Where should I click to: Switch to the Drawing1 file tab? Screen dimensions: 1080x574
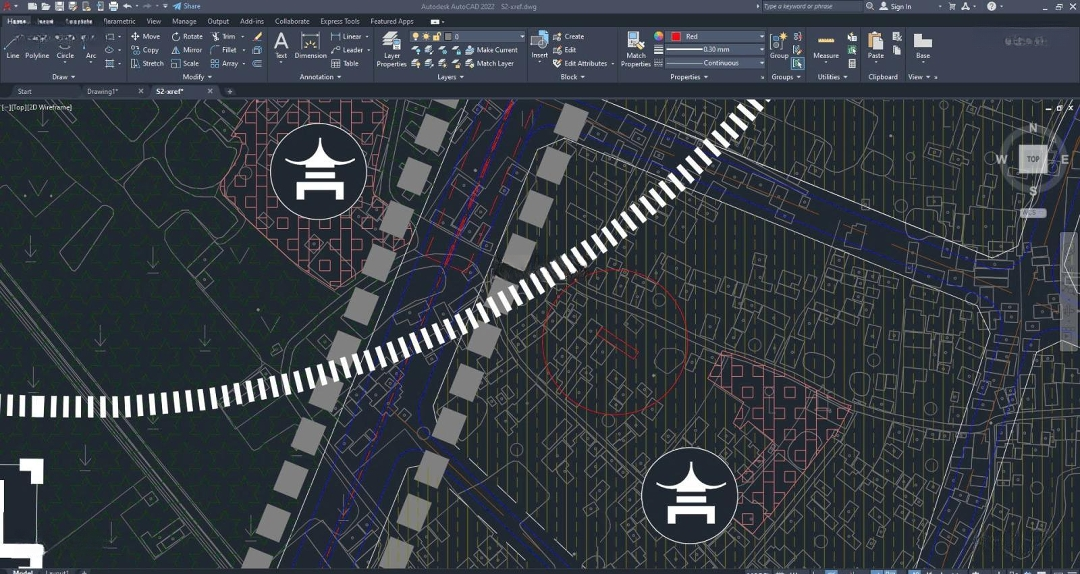click(x=102, y=91)
